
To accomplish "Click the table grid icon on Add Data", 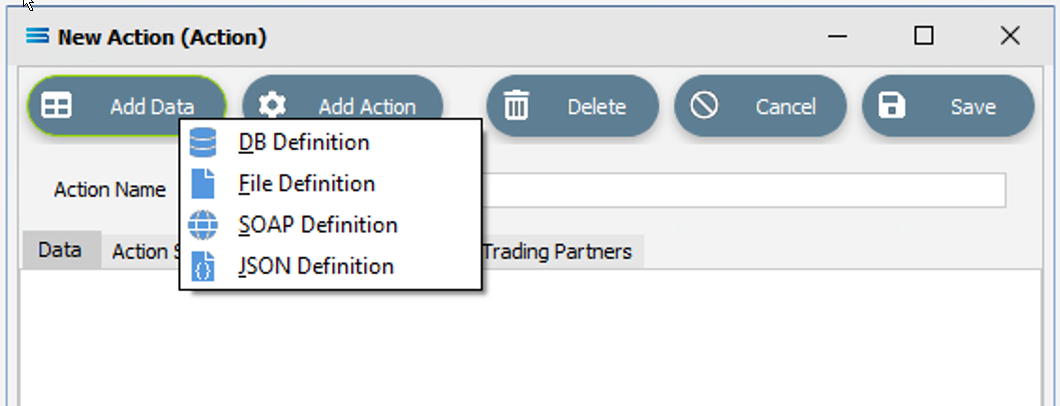I will 56,106.
